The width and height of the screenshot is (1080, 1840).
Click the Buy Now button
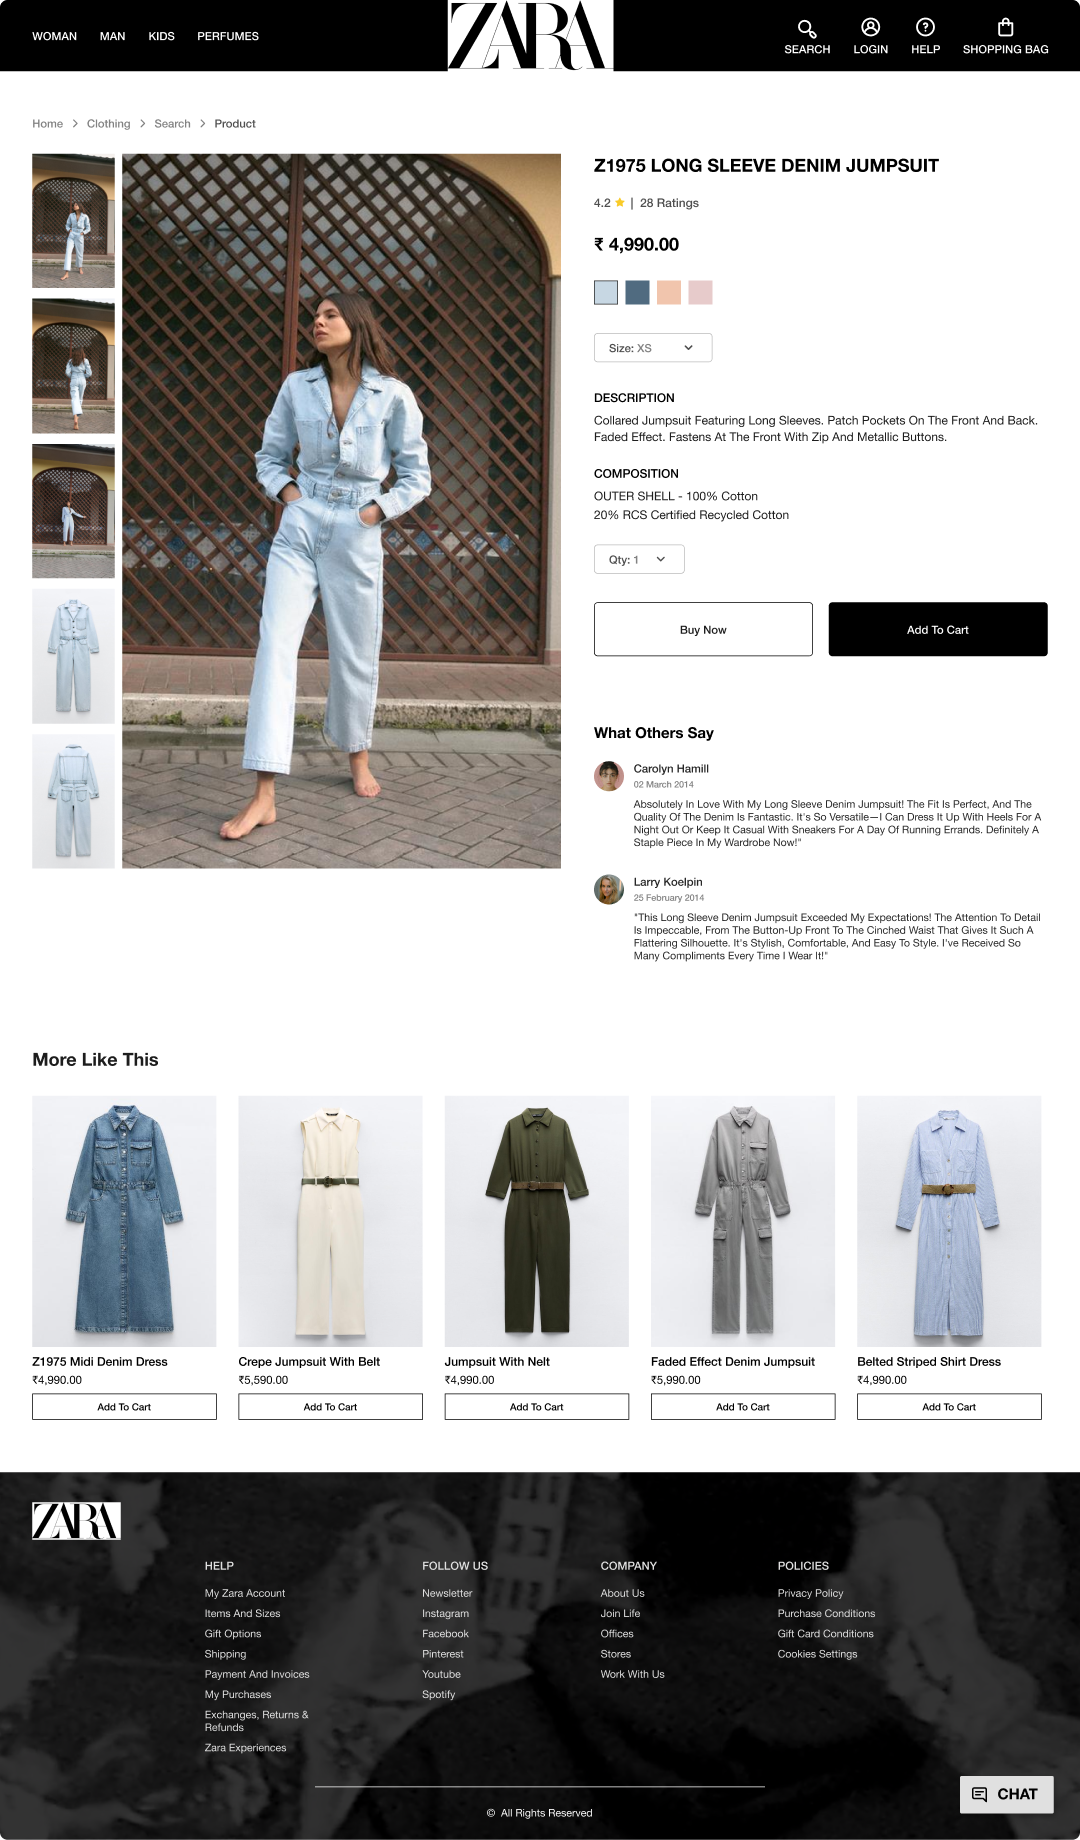[x=703, y=629]
